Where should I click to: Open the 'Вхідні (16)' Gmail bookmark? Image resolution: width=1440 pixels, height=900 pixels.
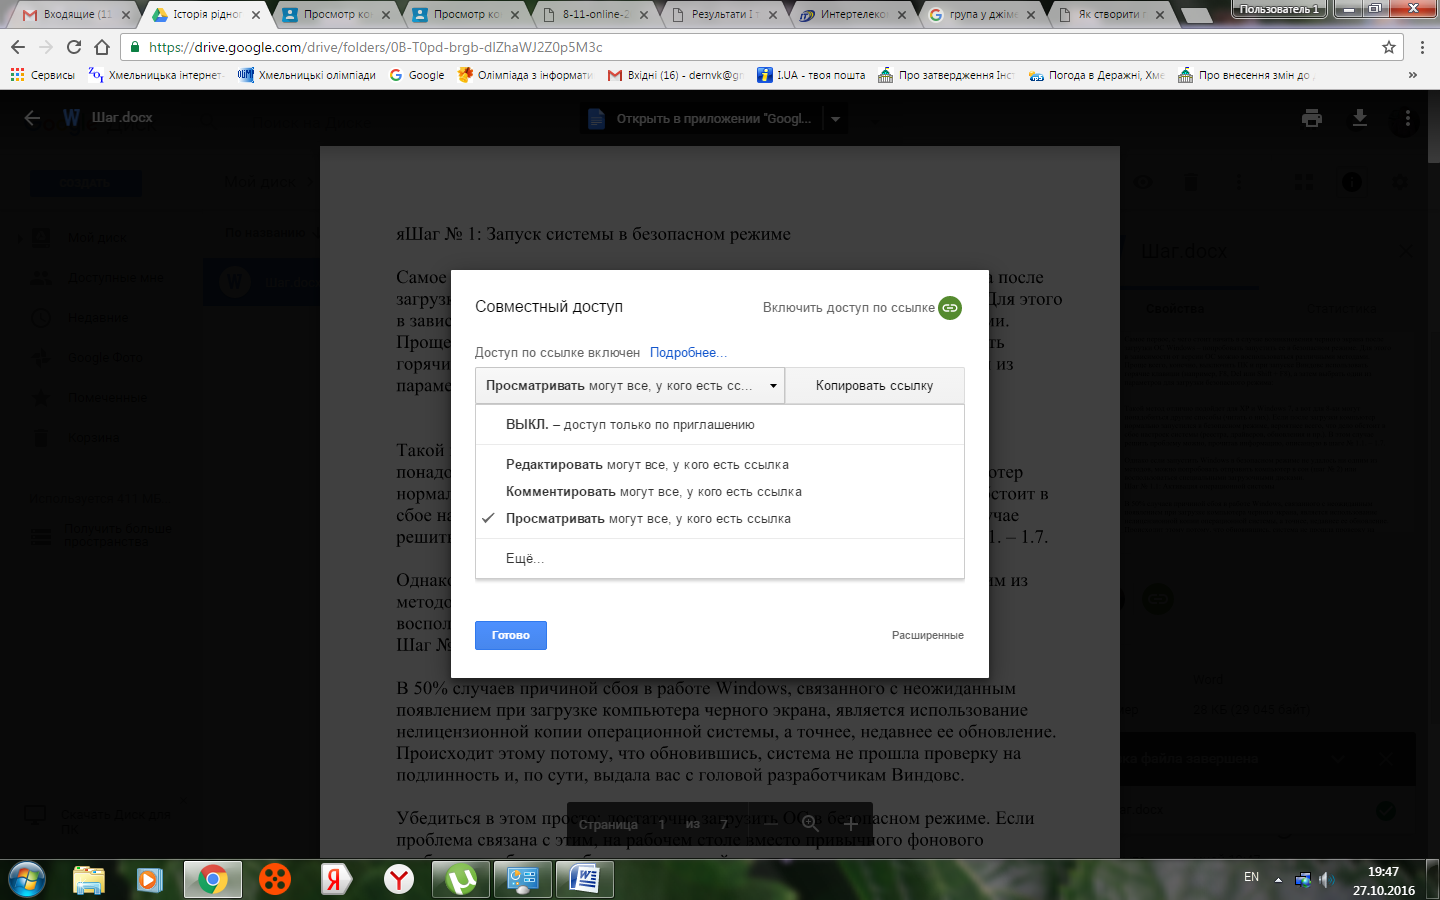pos(675,75)
